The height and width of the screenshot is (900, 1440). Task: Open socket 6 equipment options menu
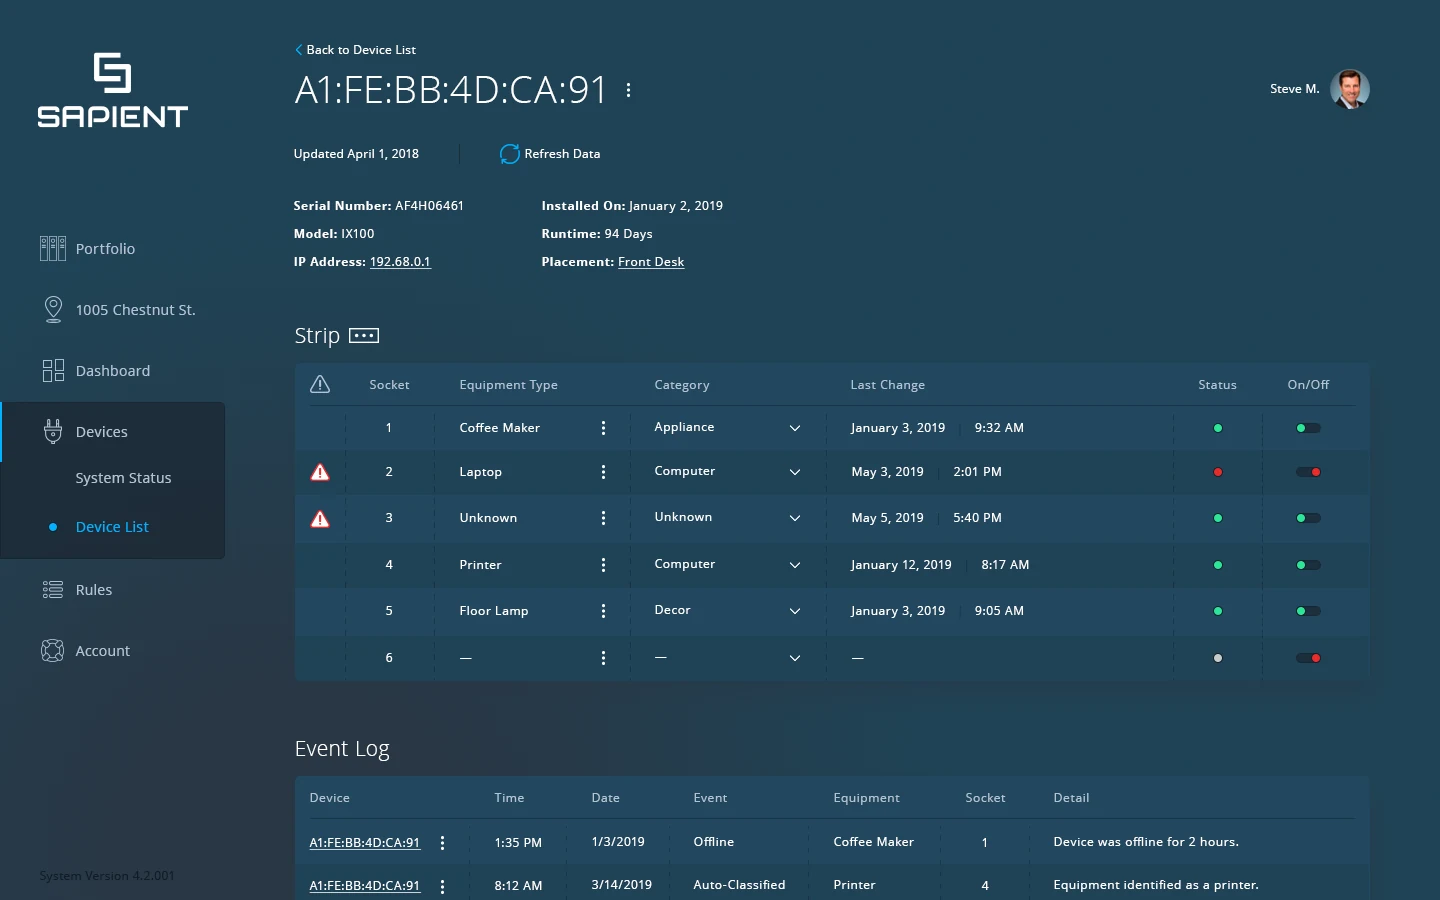coord(603,658)
